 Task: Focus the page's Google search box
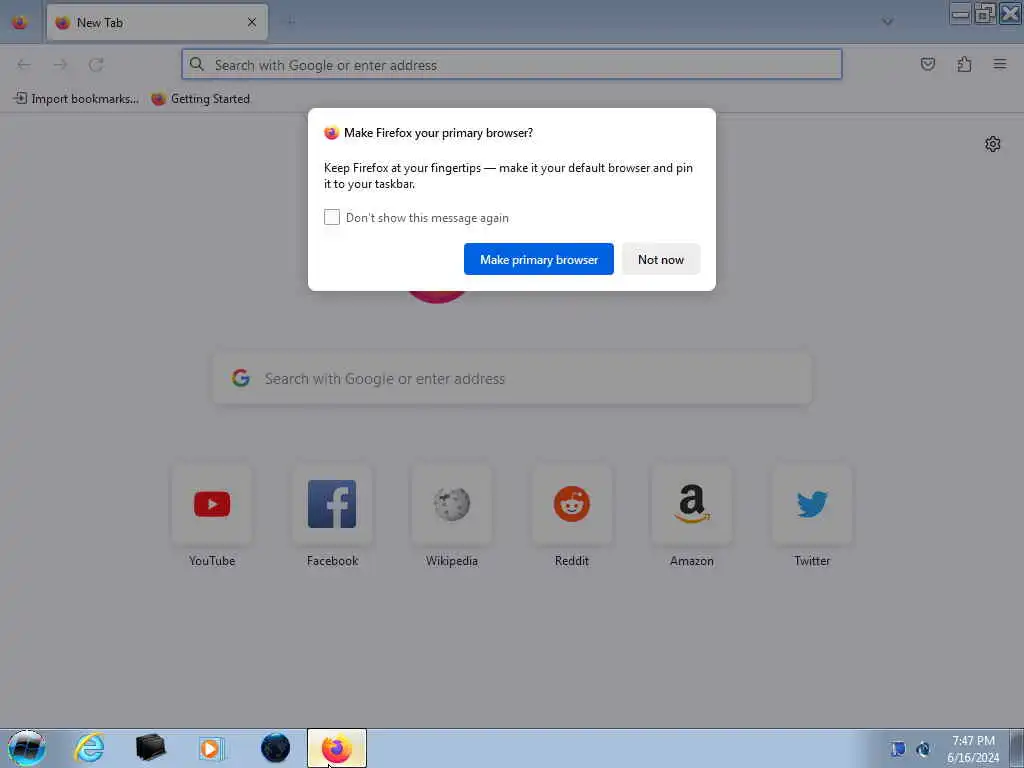512,379
